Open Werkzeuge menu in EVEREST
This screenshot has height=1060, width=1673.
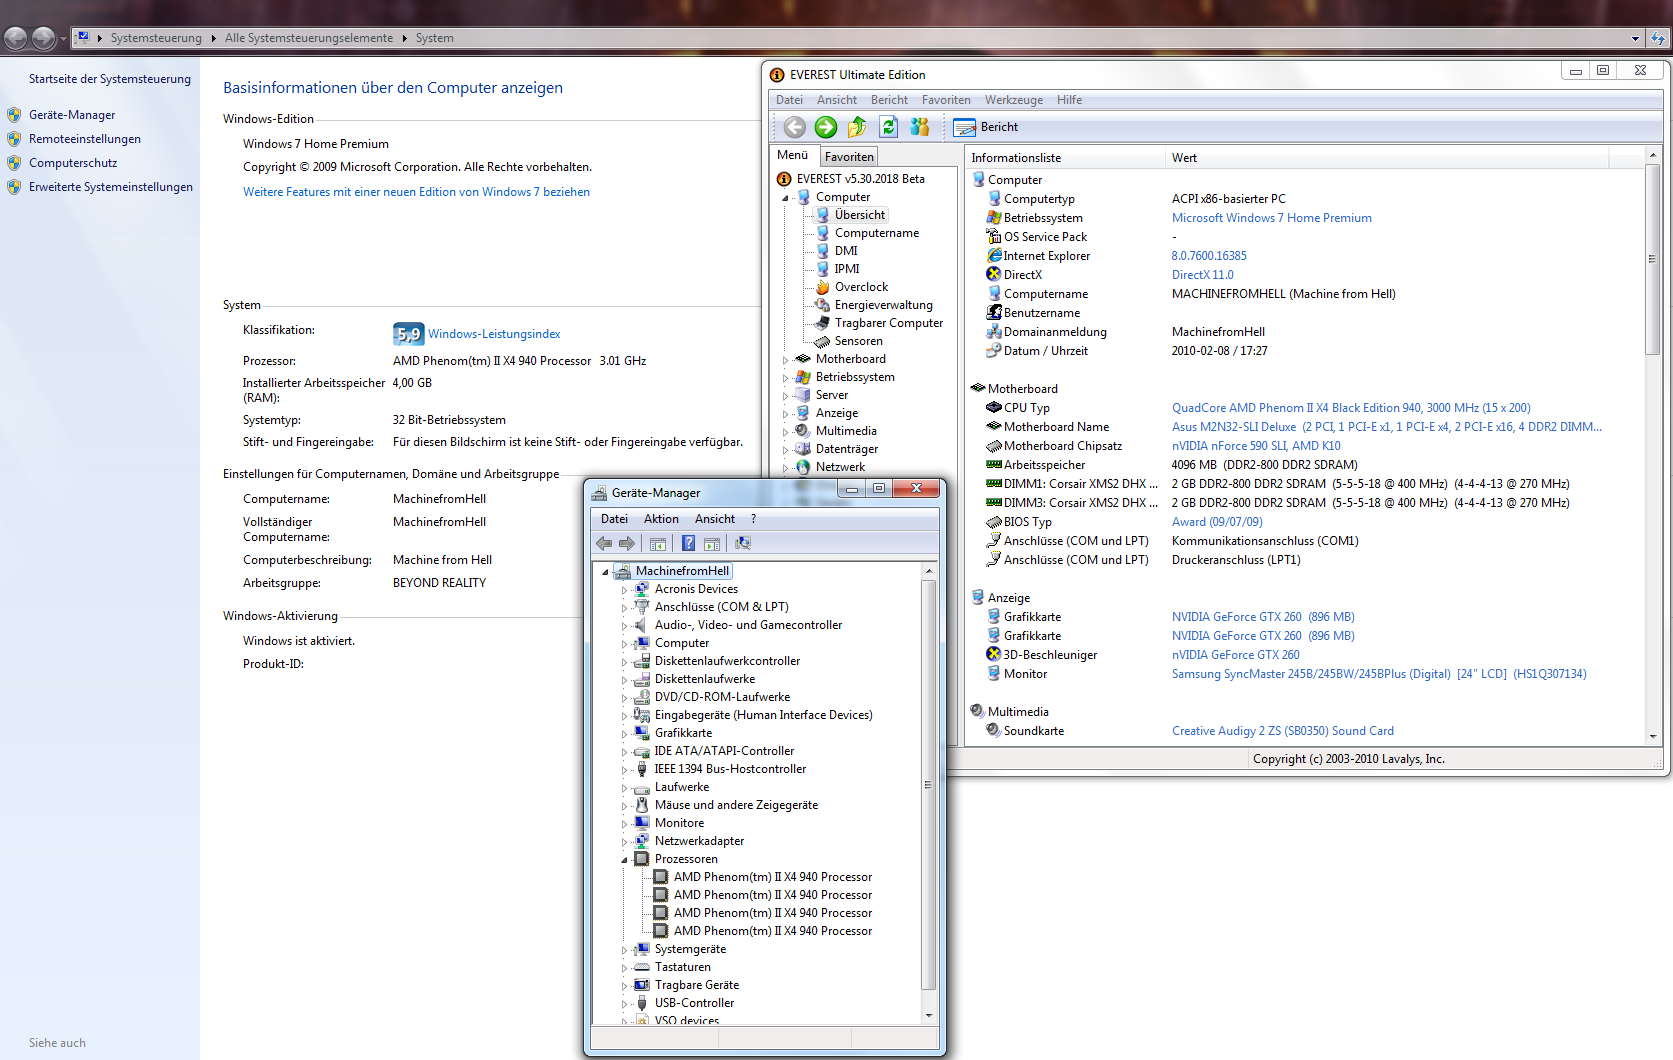[x=1014, y=100]
